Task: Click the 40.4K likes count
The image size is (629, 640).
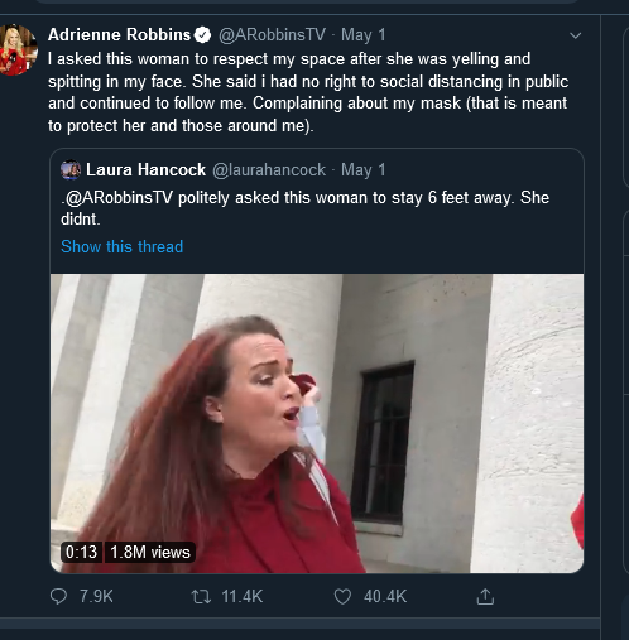Action: click(385, 596)
